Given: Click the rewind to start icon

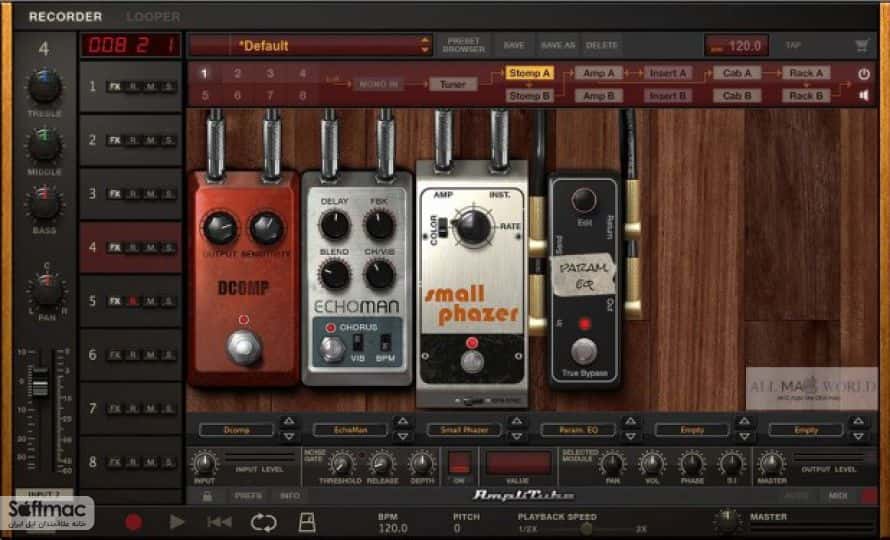Looking at the screenshot, I should pyautogui.click(x=219, y=521).
